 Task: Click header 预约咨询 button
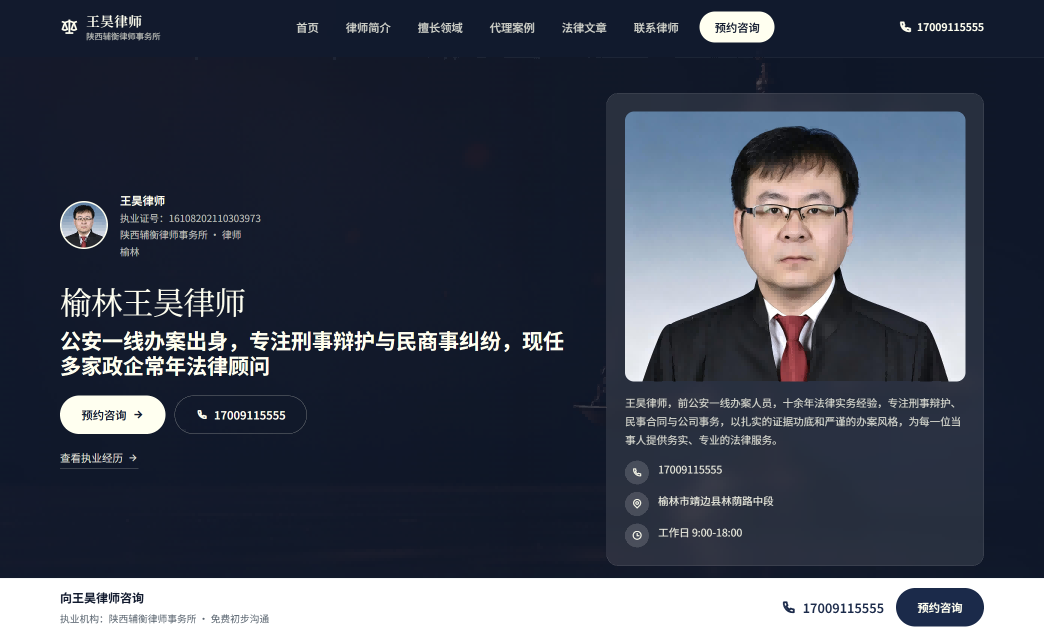[736, 27]
